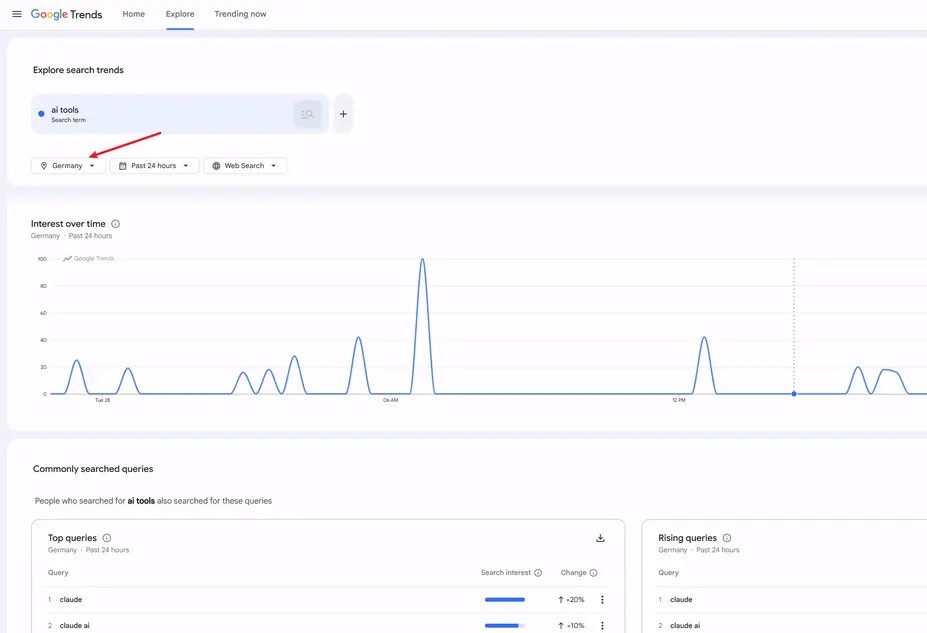
Task: Click the Google Trends logo
Action: point(66,14)
